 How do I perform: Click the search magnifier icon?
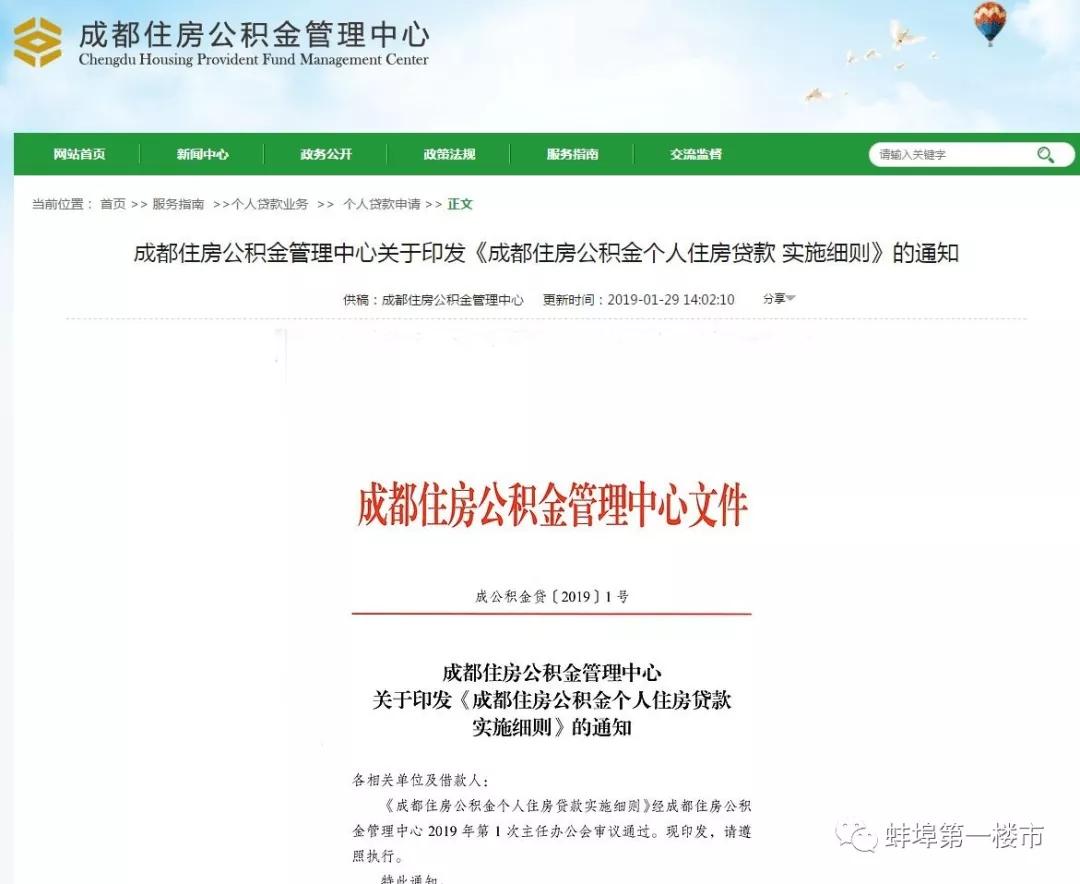(1045, 154)
